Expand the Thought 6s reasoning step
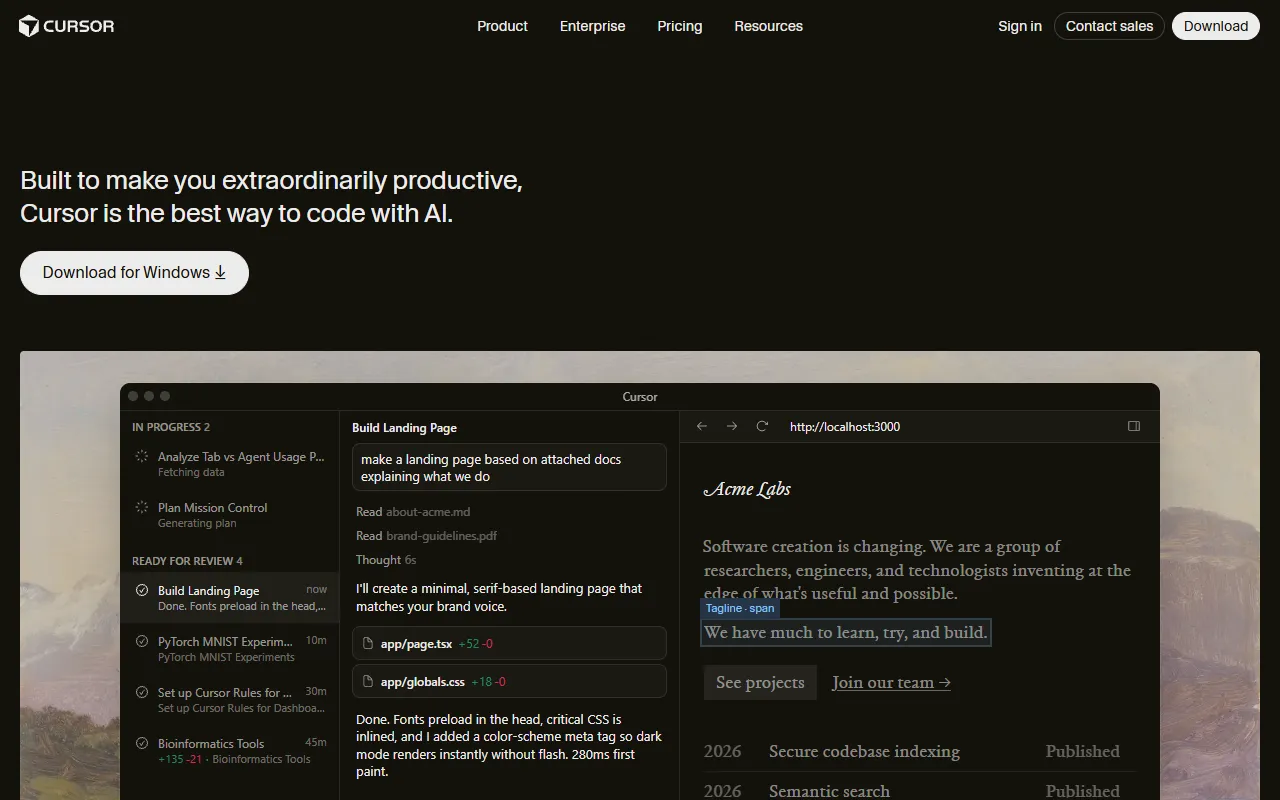The height and width of the screenshot is (800, 1280). 386,560
